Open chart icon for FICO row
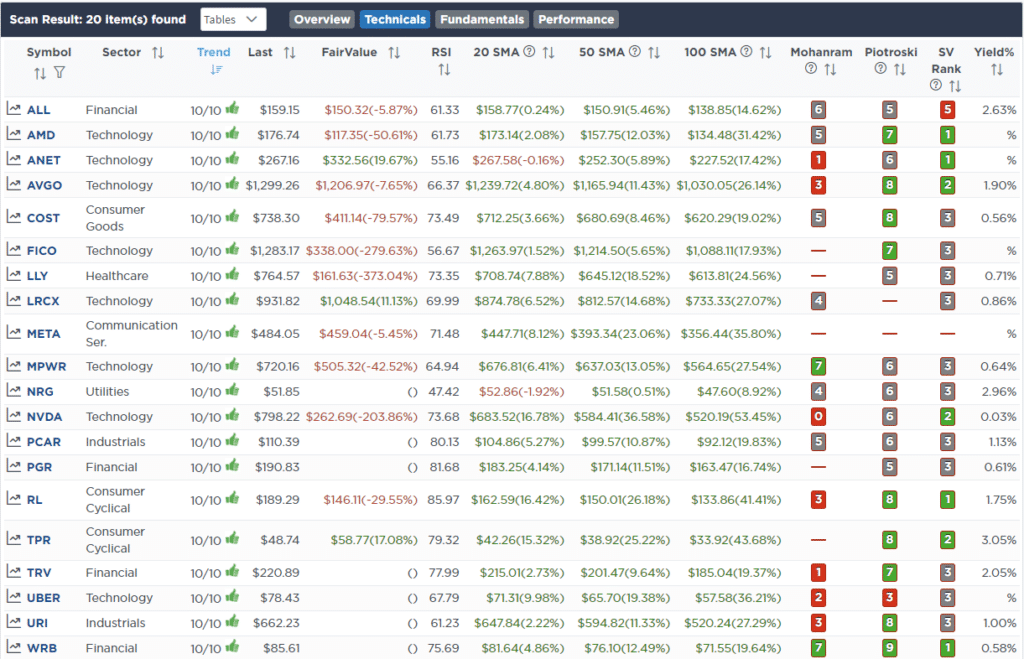The height and width of the screenshot is (659, 1024). 14,249
